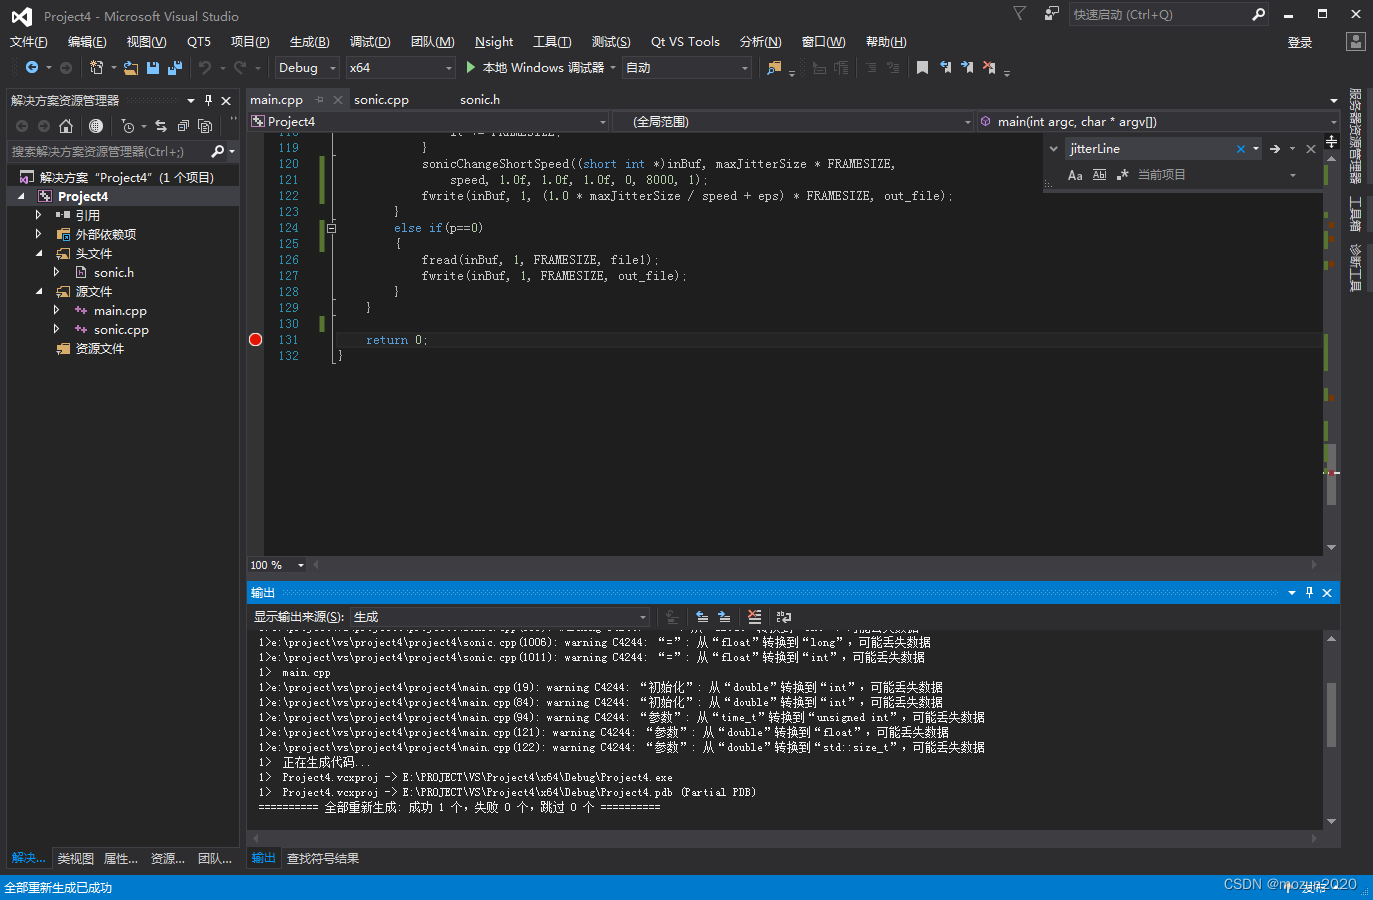The width and height of the screenshot is (1373, 900).
Task: Open pending changes filter in Solution Explorer
Action: [x=127, y=126]
